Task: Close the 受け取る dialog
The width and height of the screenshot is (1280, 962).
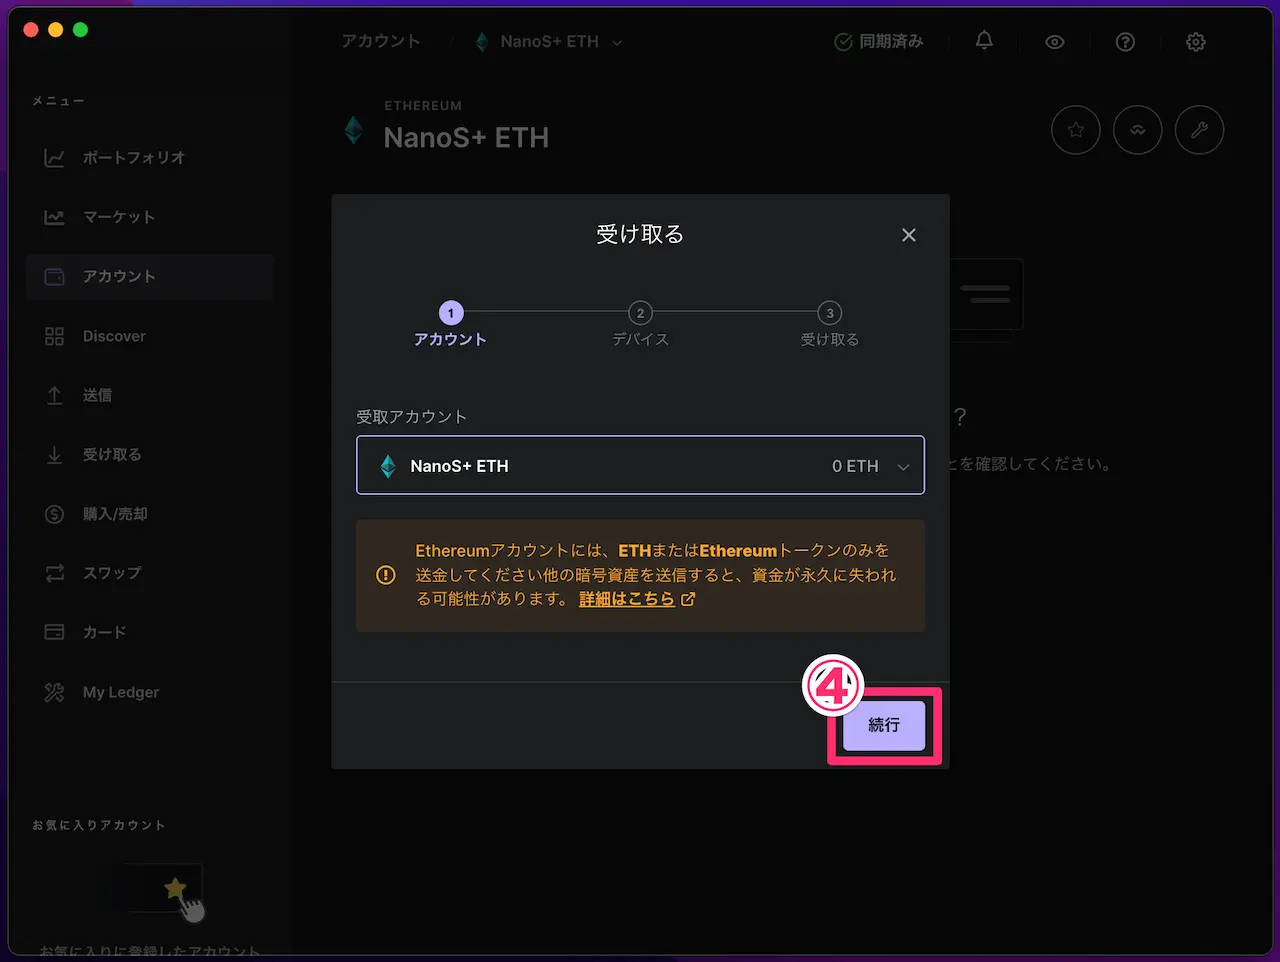Action: coord(908,235)
